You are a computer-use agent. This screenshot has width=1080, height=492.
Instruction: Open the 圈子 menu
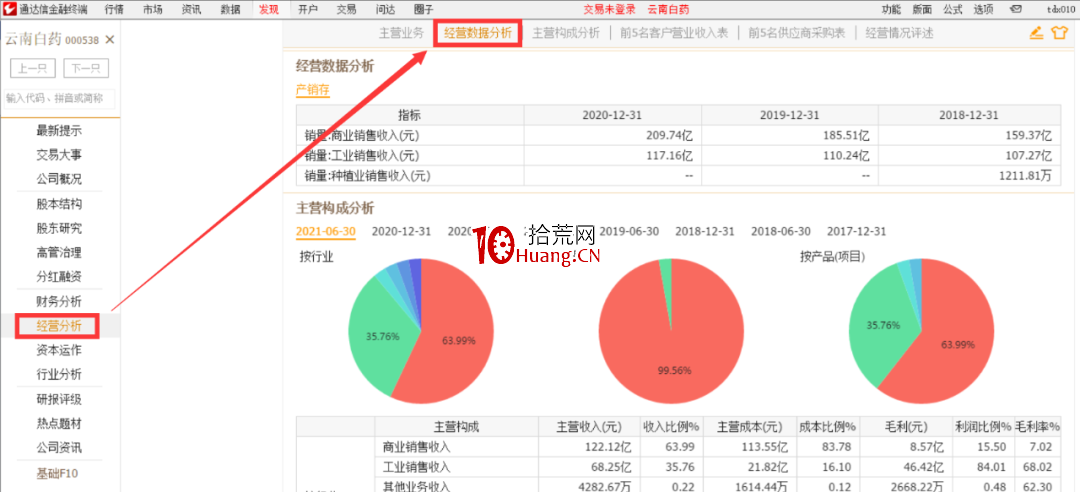pyautogui.click(x=424, y=9)
